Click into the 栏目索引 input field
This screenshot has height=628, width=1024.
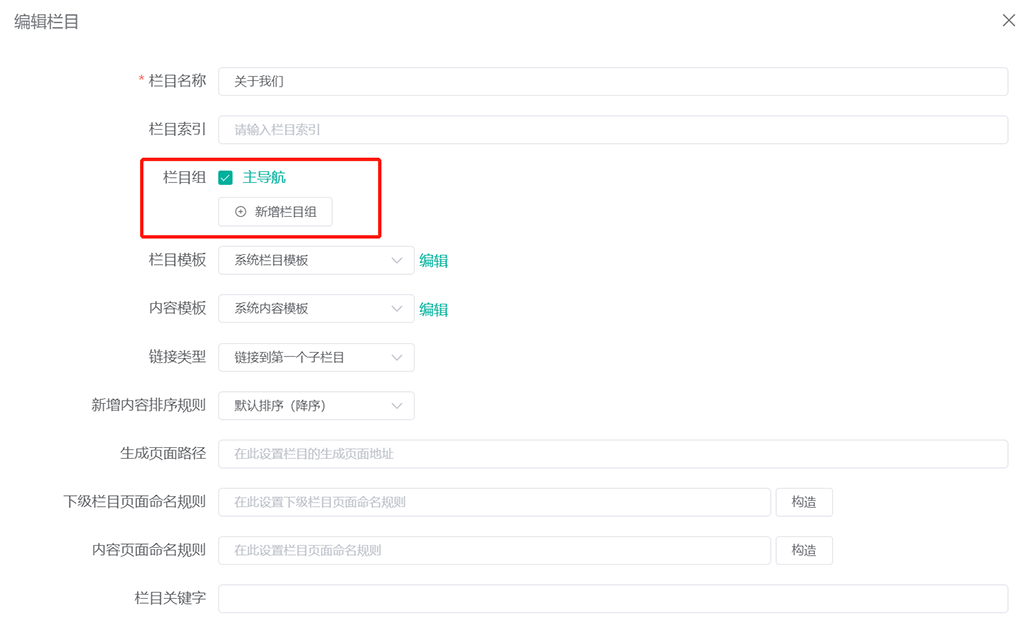(612, 130)
